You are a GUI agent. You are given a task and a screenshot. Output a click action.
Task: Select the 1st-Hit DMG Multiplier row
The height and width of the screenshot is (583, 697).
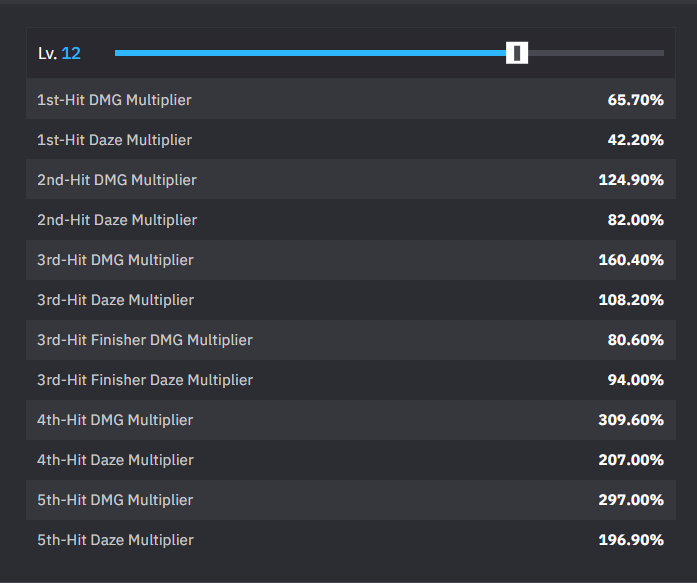pos(351,99)
